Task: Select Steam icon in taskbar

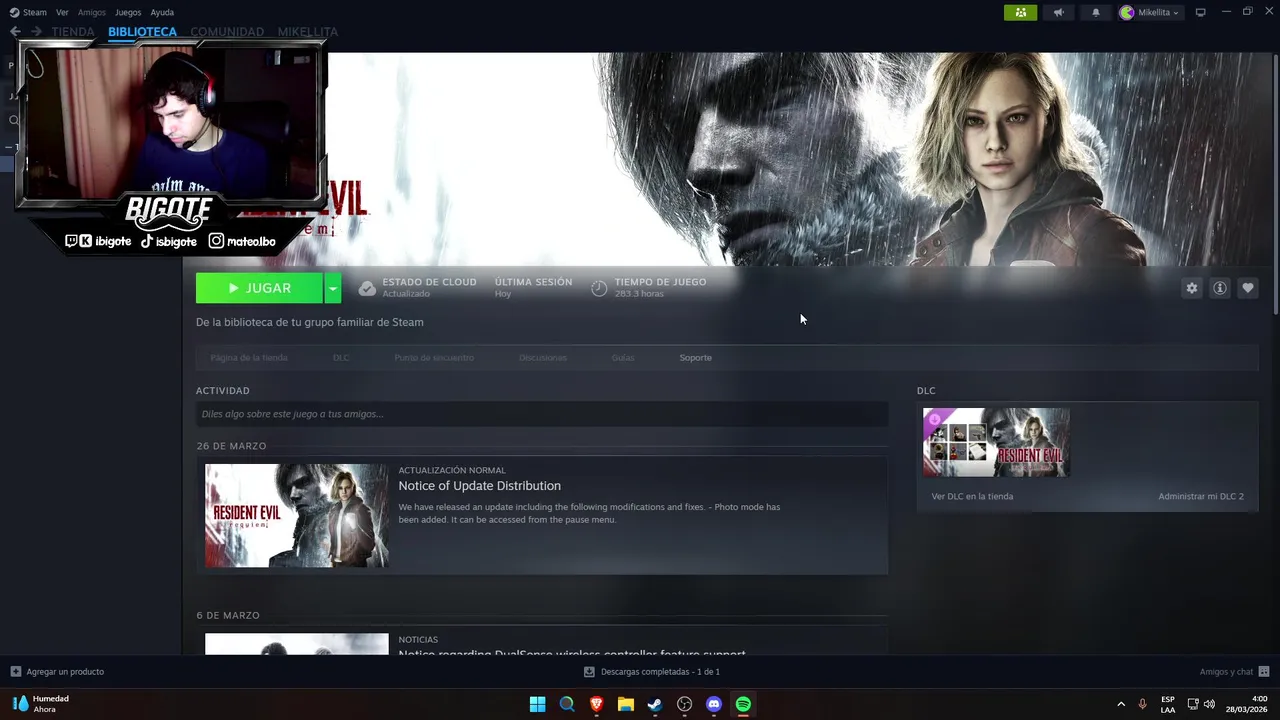Action: click(655, 704)
